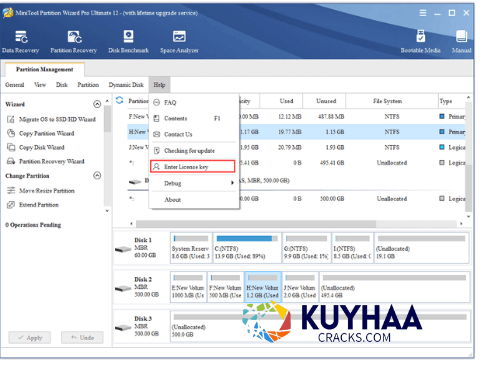Select Contact Us from Help menu
This screenshot has height=365, width=487.
[194, 134]
